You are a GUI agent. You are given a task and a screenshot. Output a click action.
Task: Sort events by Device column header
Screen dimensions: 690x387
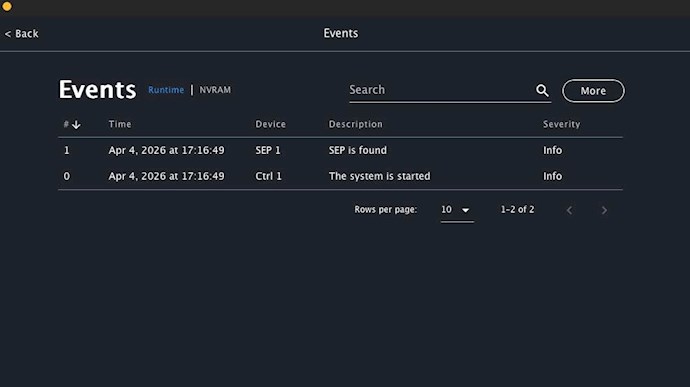point(271,124)
